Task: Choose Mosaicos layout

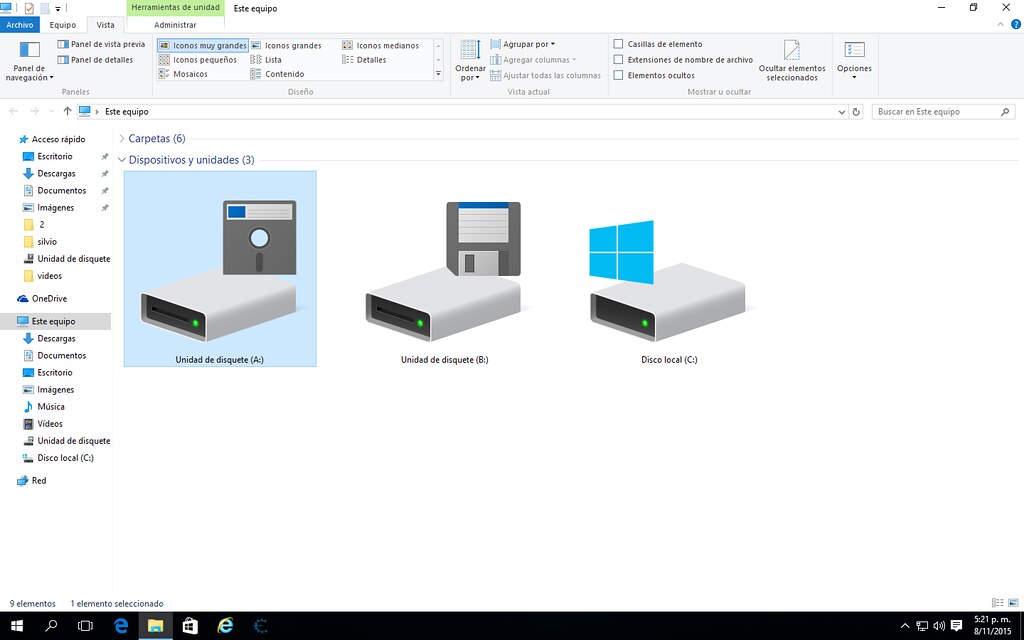Action: 184,74
